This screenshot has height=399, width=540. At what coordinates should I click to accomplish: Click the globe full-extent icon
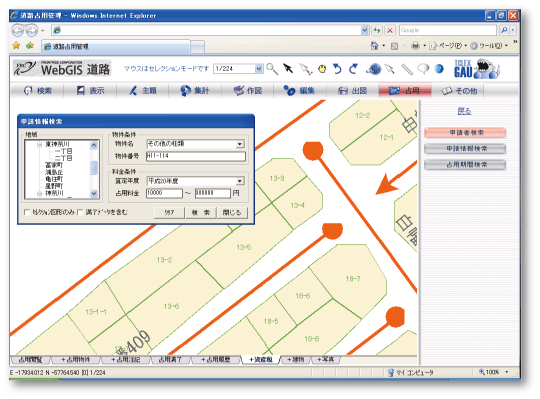click(x=374, y=69)
